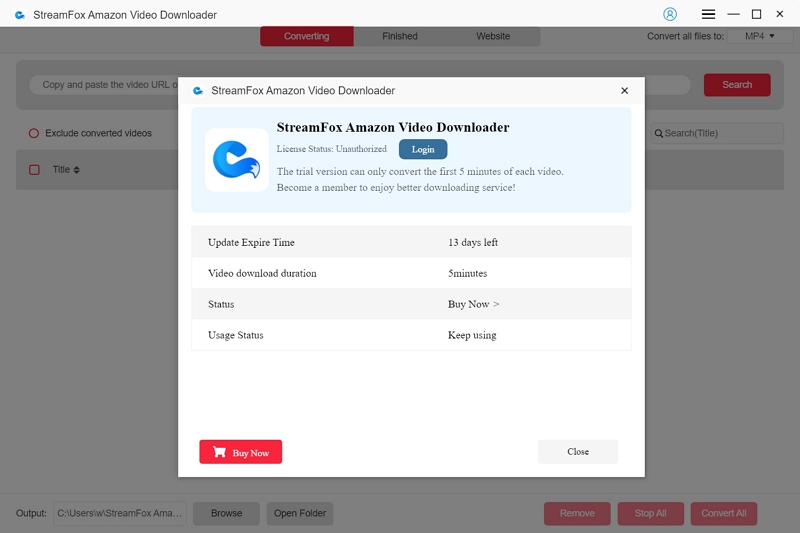
Task: Click Keep using in Usage Status row
Action: coord(472,335)
